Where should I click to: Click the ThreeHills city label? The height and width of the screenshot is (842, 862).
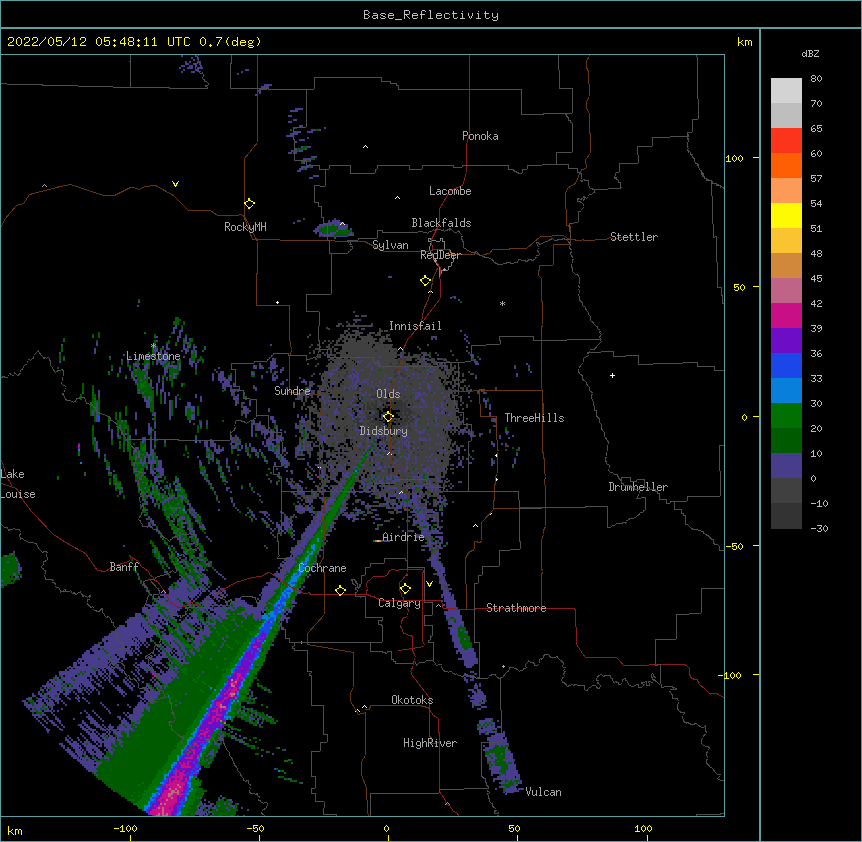[x=534, y=418]
